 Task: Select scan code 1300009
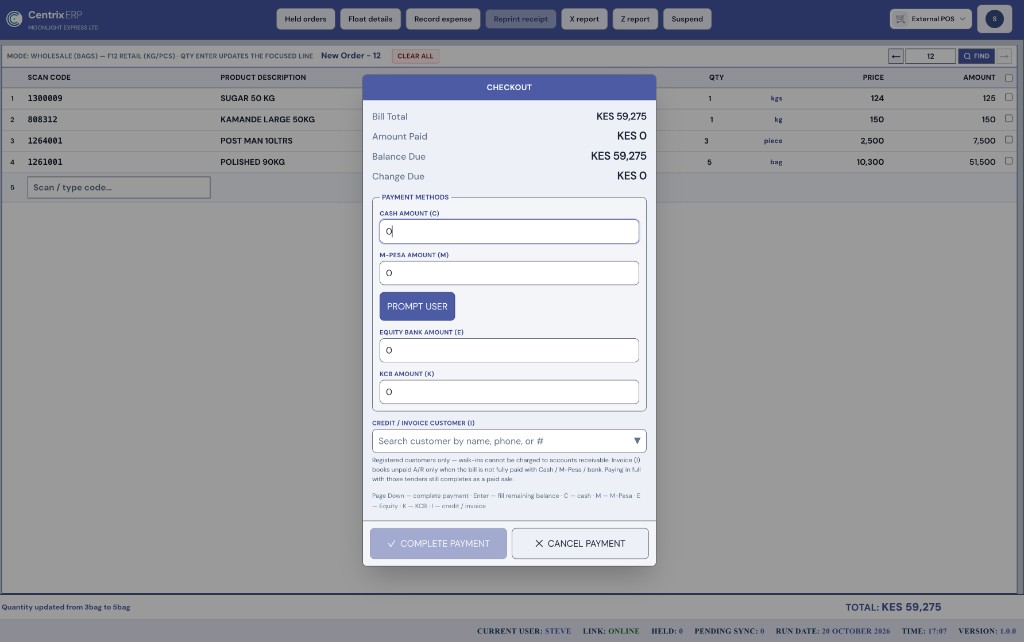45,99
